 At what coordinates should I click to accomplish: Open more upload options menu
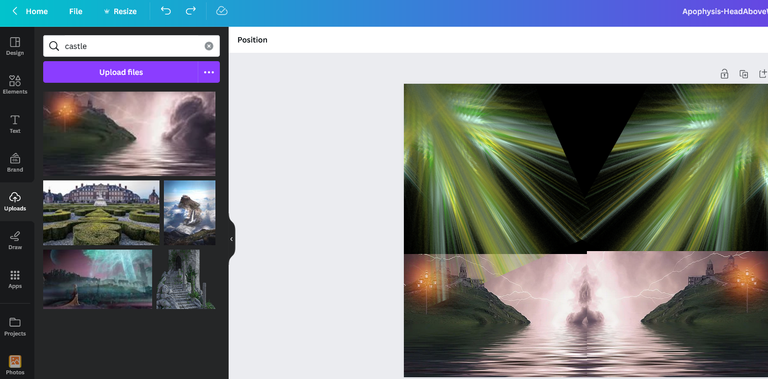point(209,72)
